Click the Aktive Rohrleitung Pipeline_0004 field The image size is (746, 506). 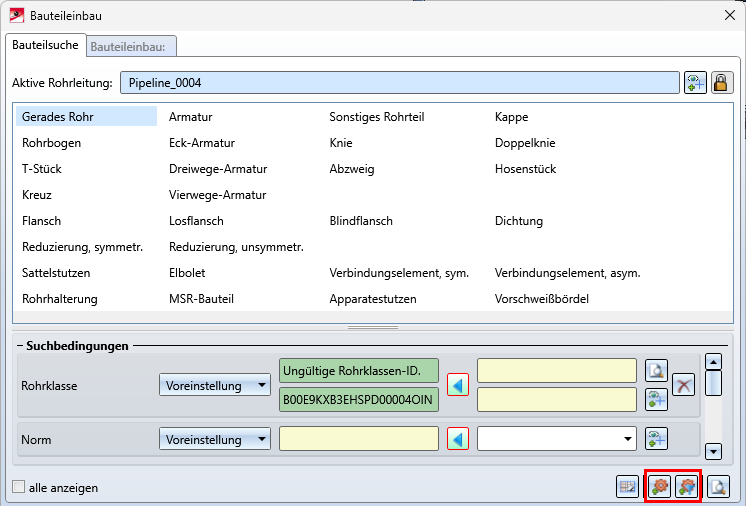[399, 83]
